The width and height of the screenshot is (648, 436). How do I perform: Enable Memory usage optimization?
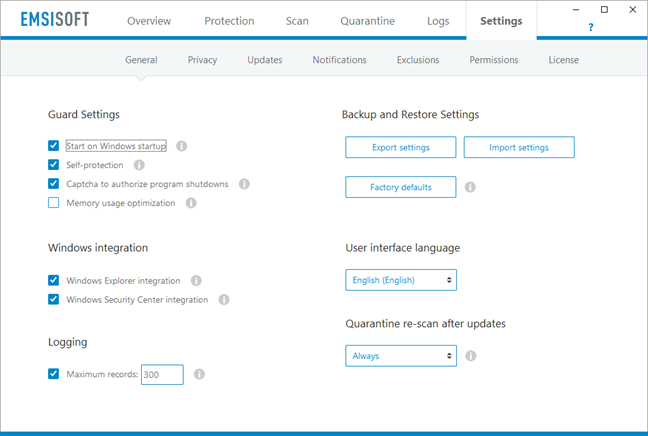point(53,203)
